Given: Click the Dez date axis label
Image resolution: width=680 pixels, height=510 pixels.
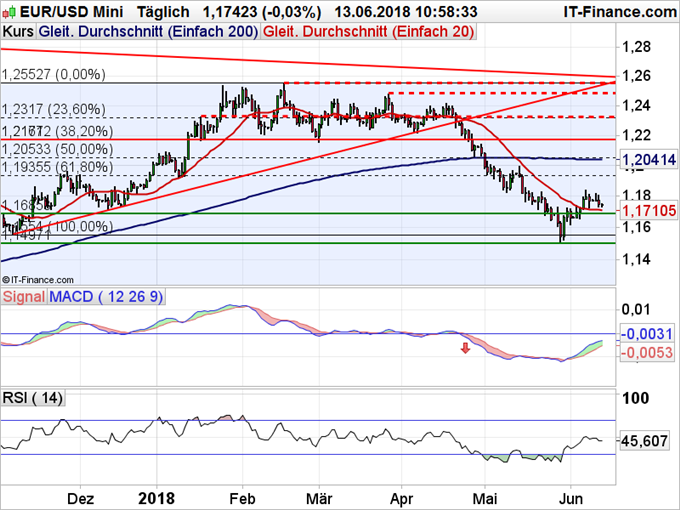Looking at the screenshot, I should click(x=81, y=499).
